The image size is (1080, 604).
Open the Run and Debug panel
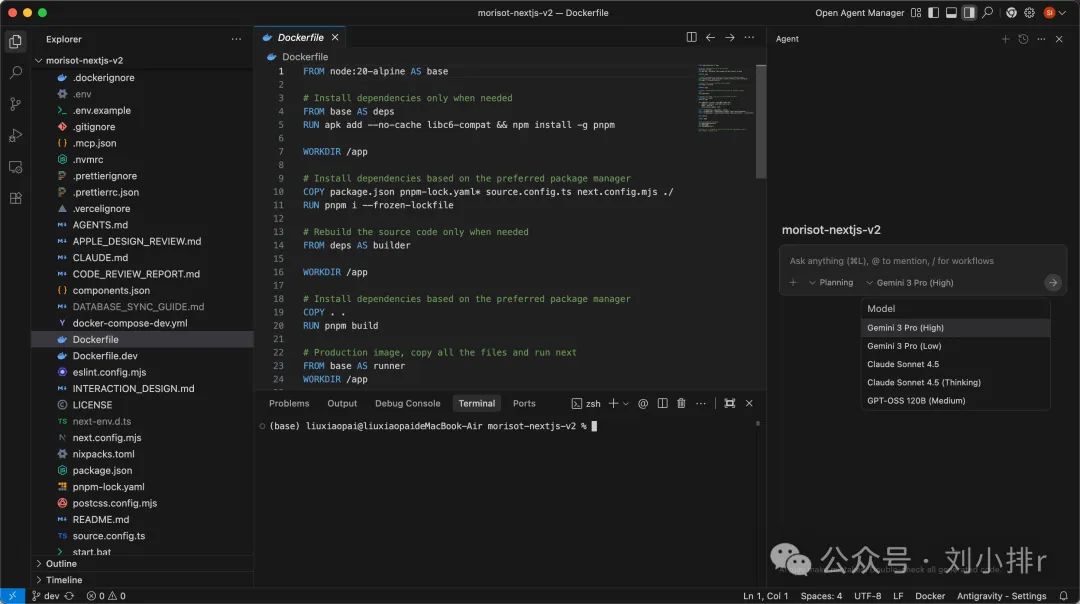tap(15, 135)
